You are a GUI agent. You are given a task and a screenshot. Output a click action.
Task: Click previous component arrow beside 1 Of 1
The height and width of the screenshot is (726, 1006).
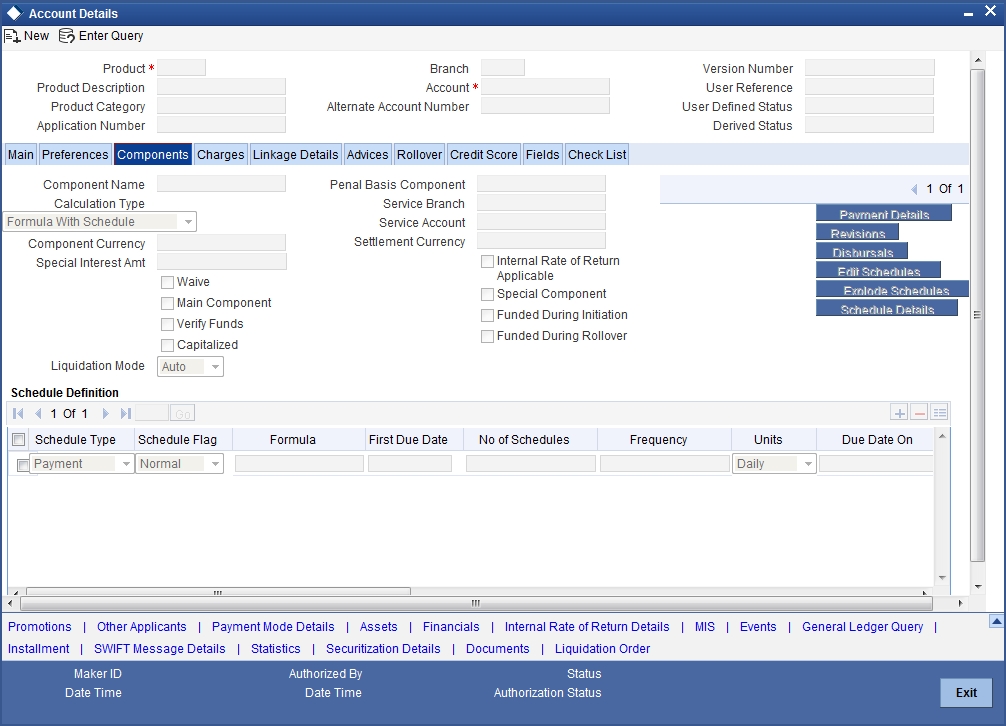914,189
